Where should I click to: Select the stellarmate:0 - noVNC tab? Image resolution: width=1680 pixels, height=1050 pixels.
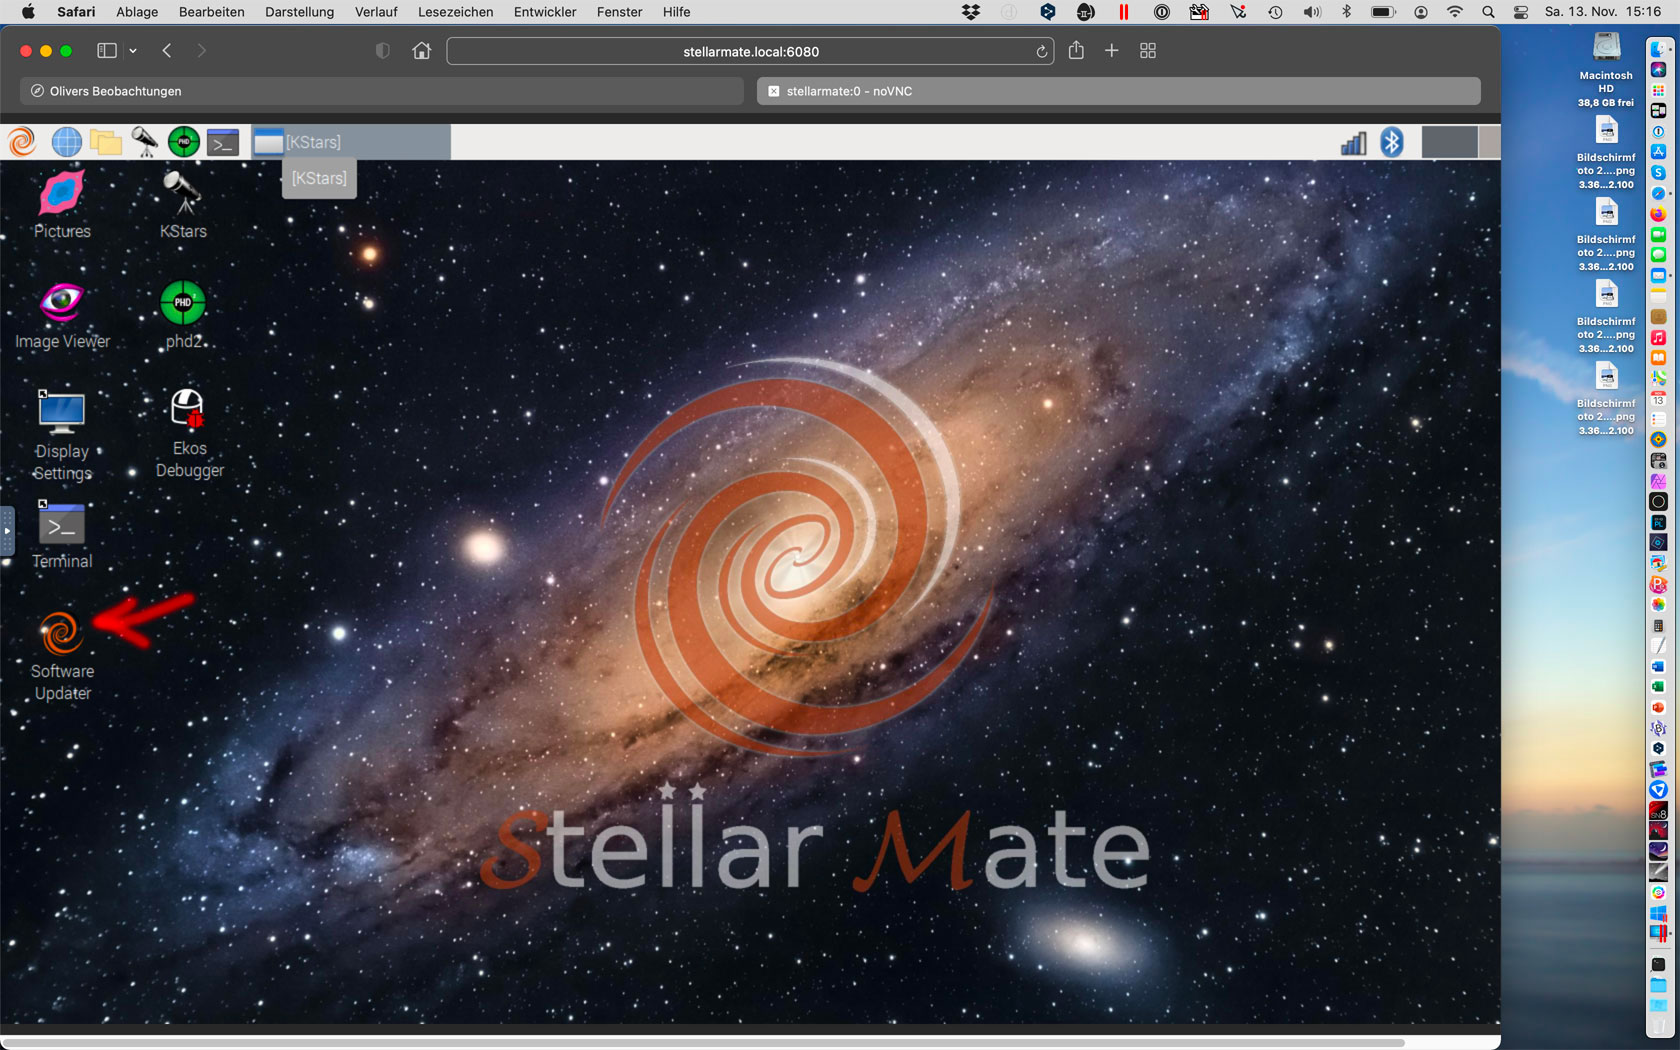[x=1117, y=91]
